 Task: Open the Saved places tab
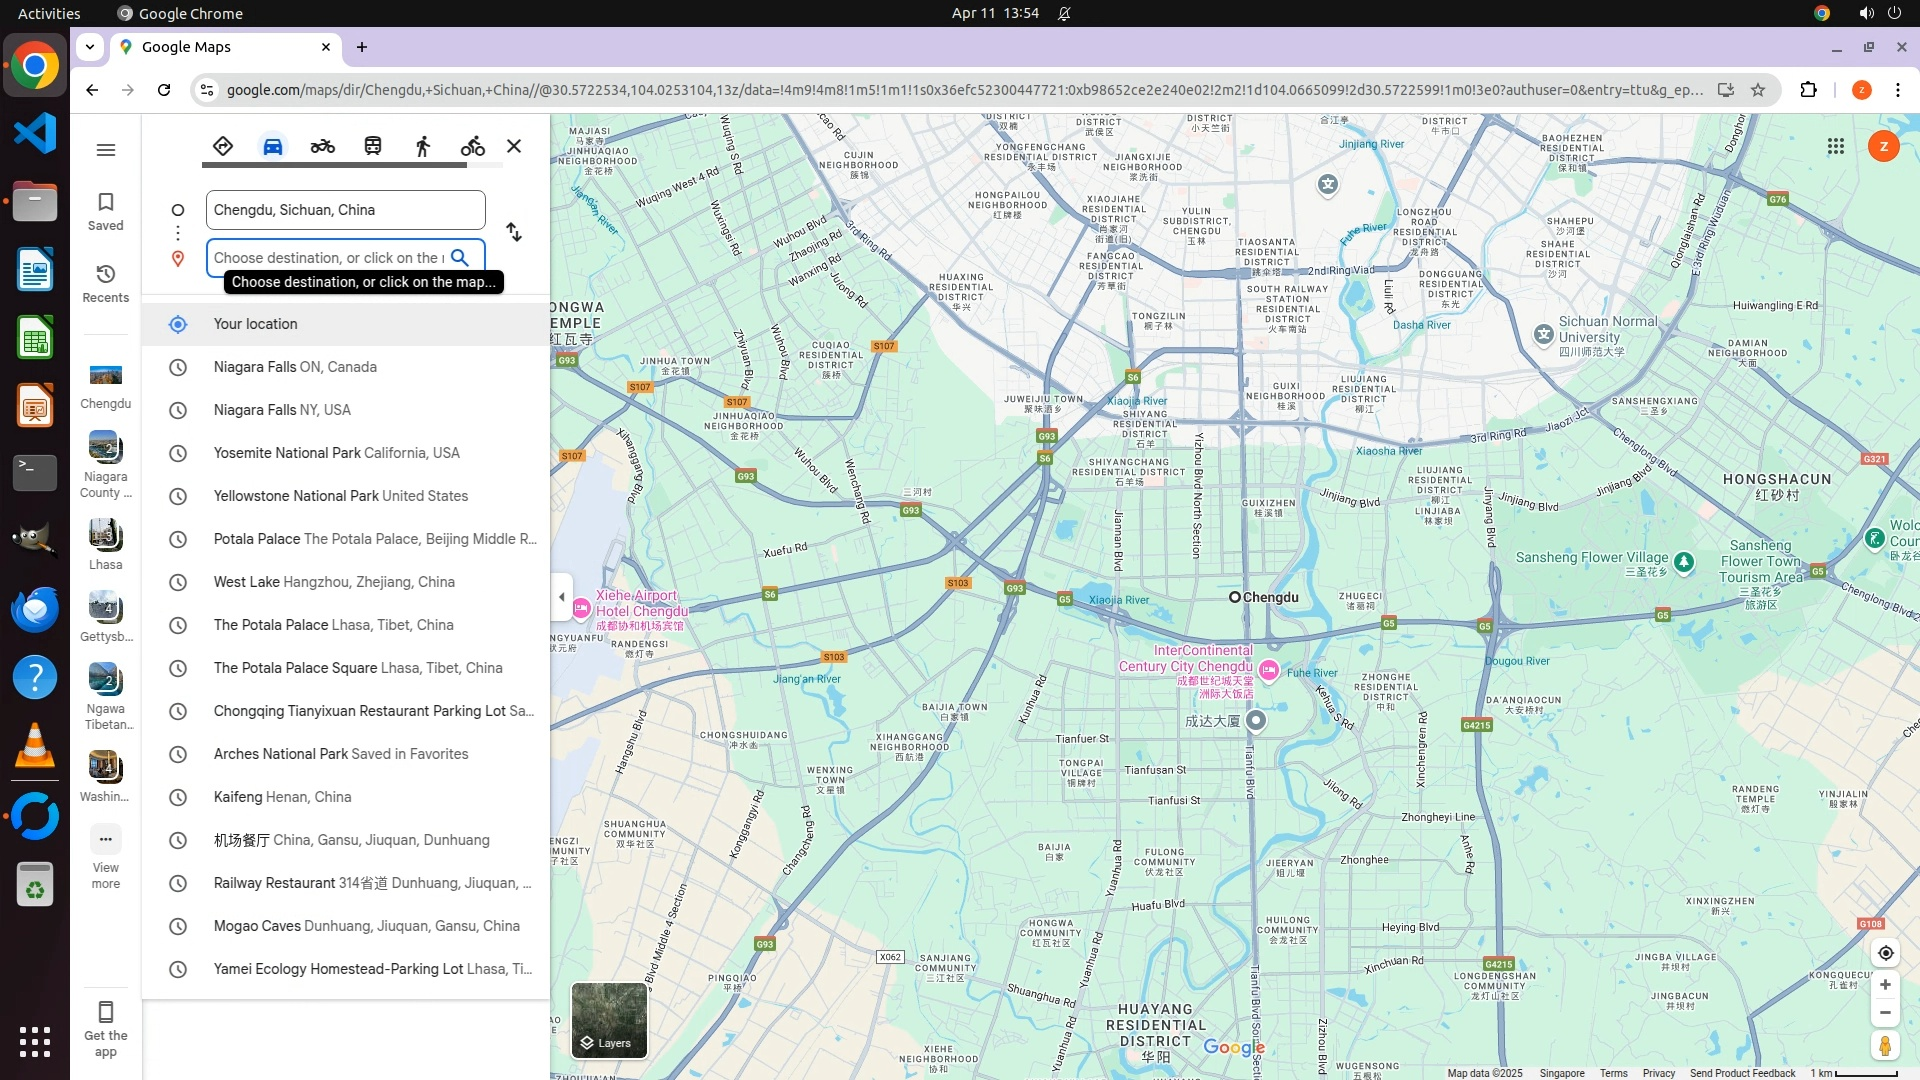[105, 211]
